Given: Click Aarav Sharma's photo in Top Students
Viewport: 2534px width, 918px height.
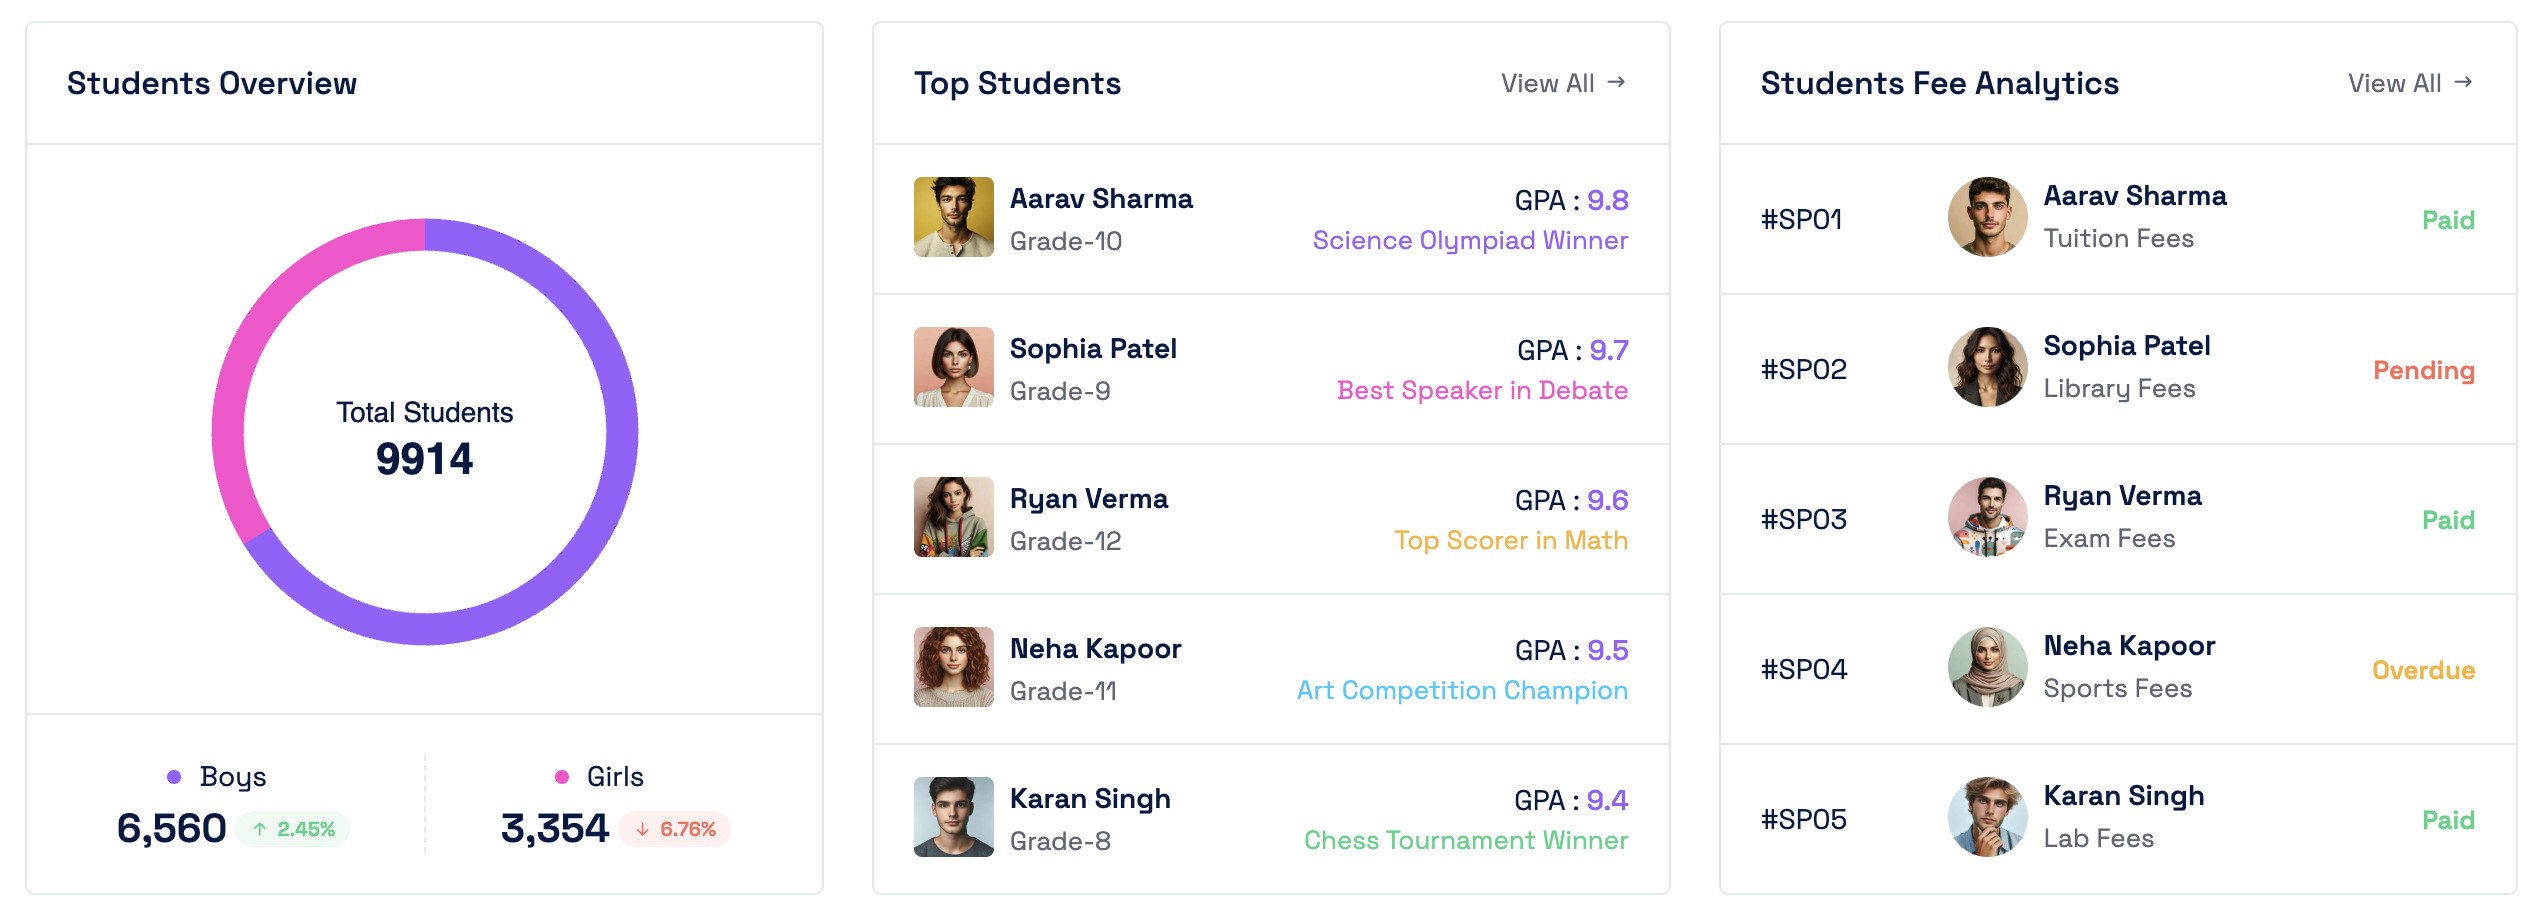Looking at the screenshot, I should pyautogui.click(x=953, y=217).
